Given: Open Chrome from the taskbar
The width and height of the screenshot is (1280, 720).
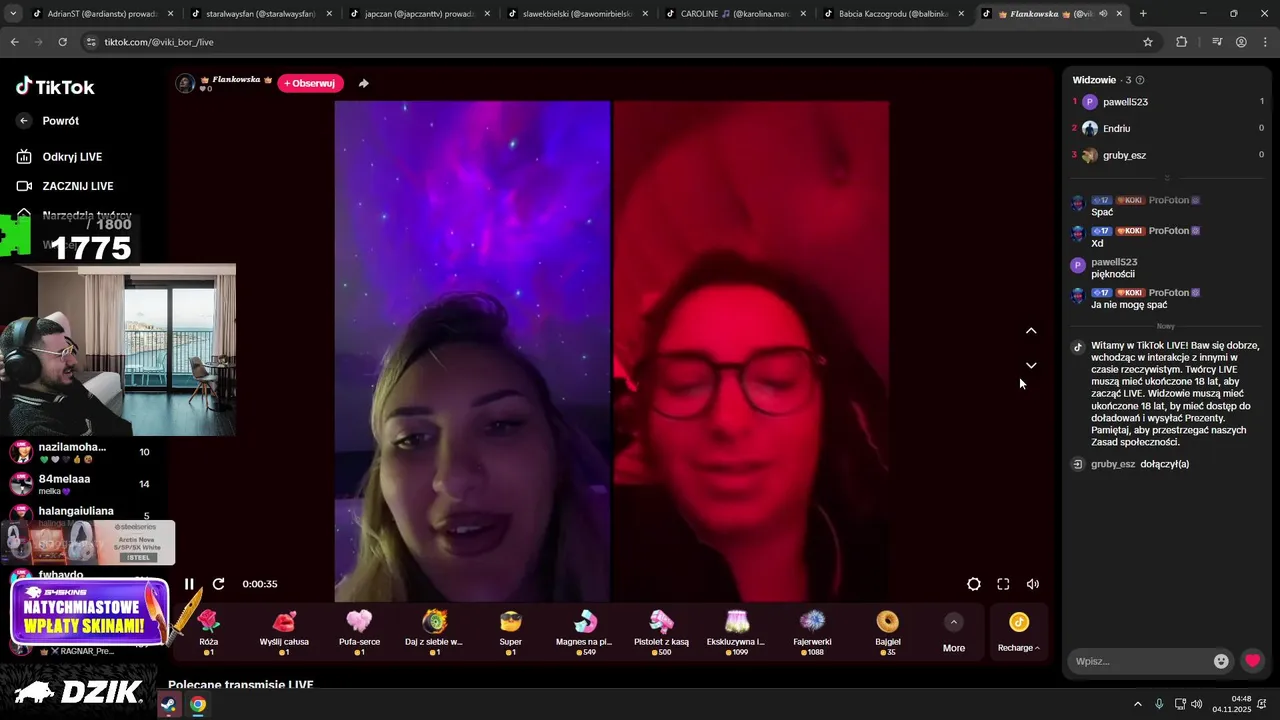Looking at the screenshot, I should 198,704.
